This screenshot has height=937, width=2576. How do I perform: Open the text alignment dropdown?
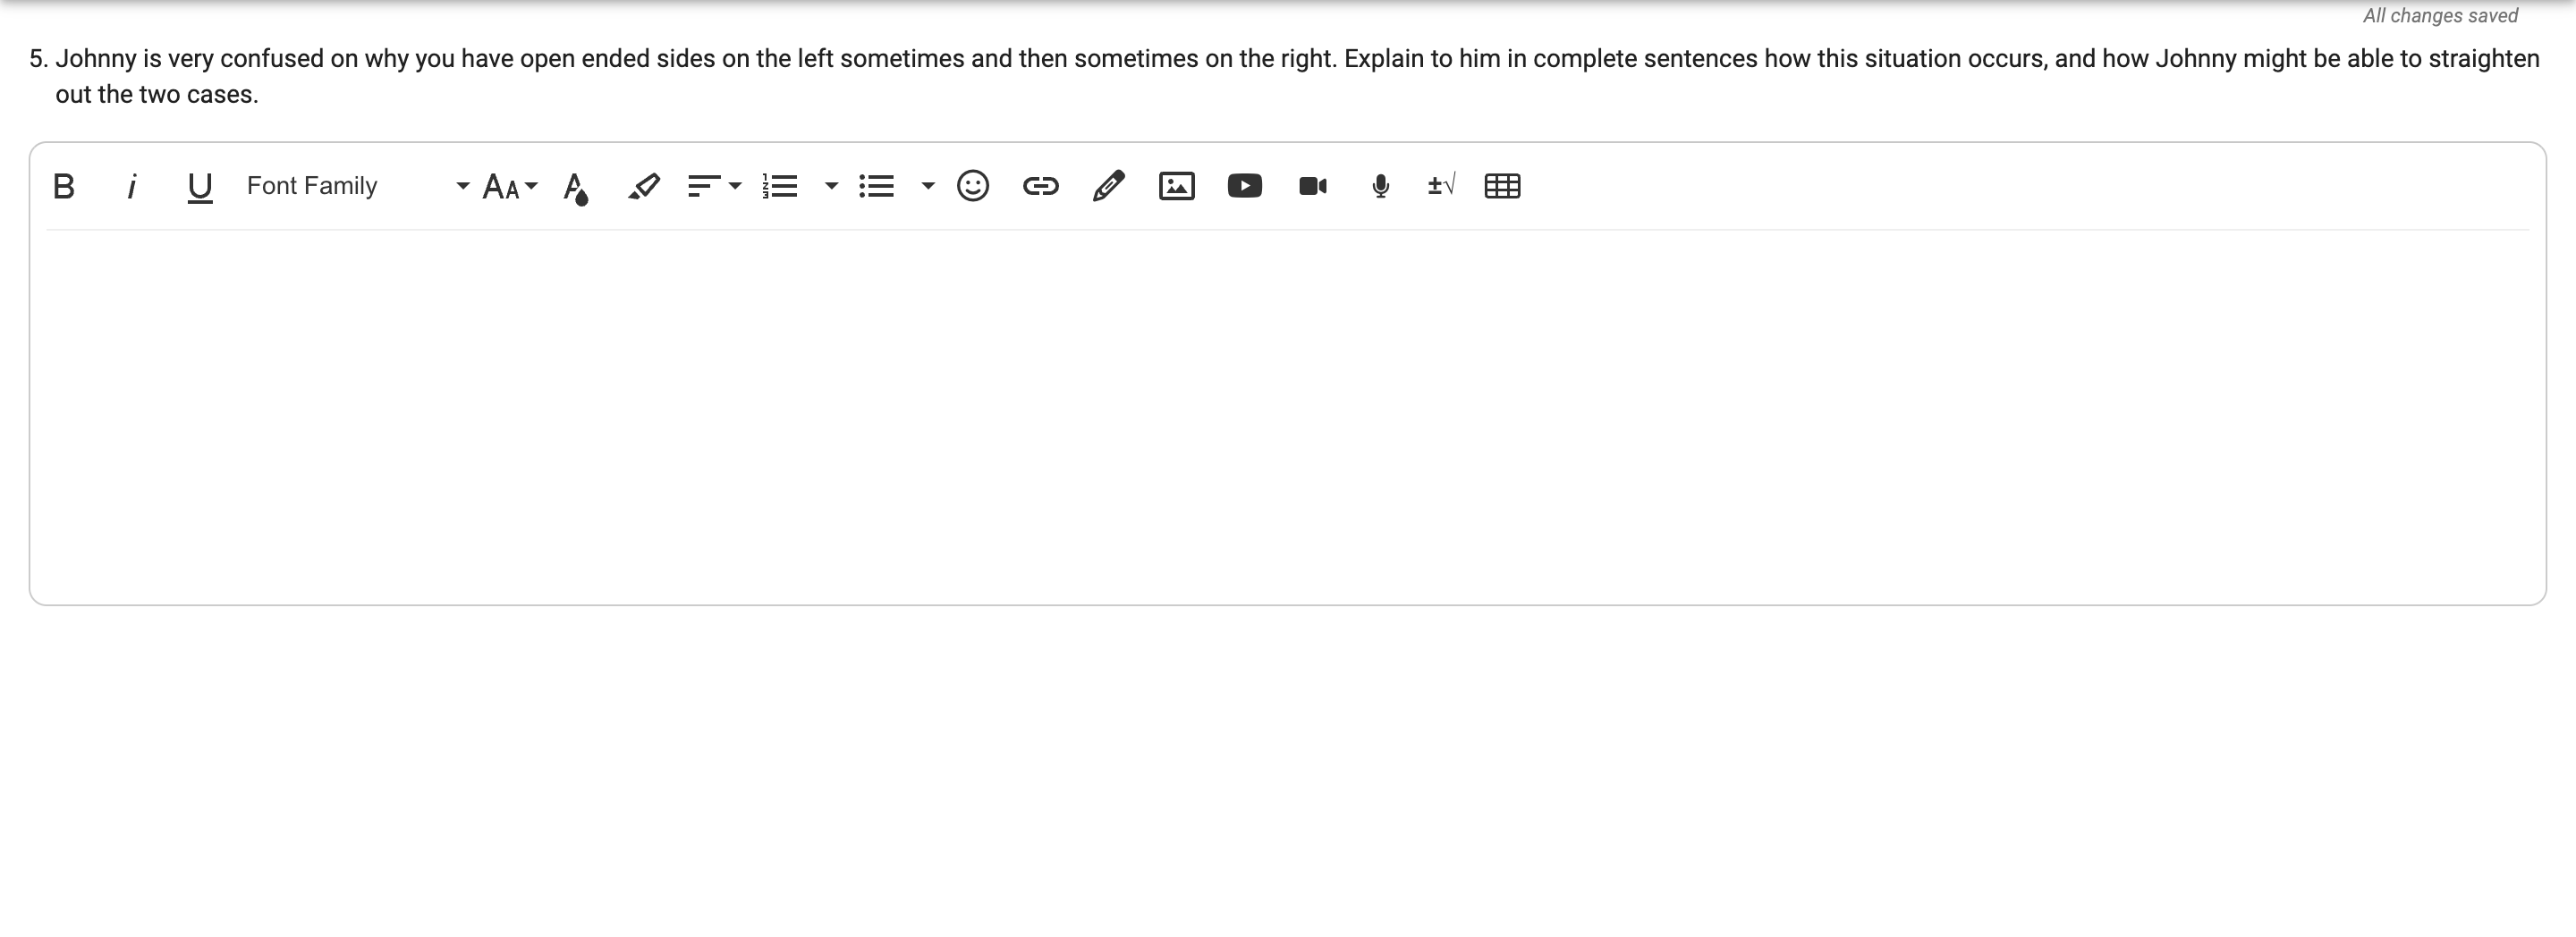tap(714, 186)
